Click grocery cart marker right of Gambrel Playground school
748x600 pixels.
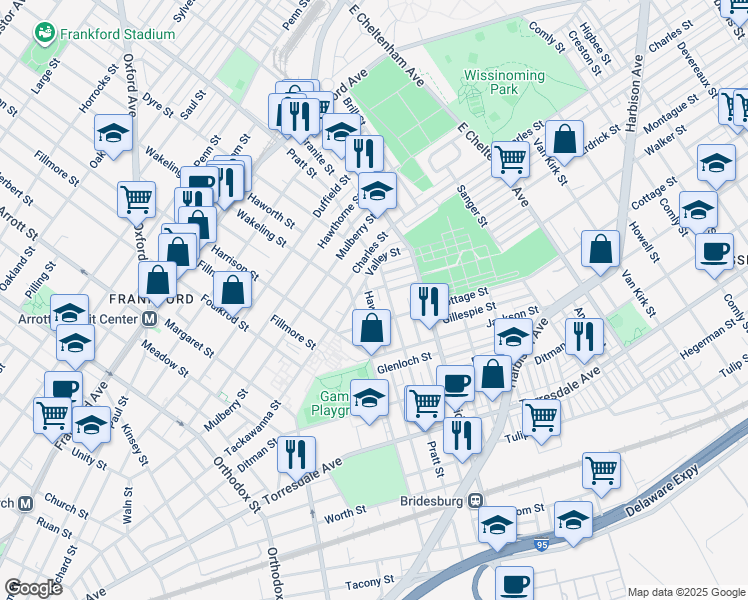(x=426, y=406)
